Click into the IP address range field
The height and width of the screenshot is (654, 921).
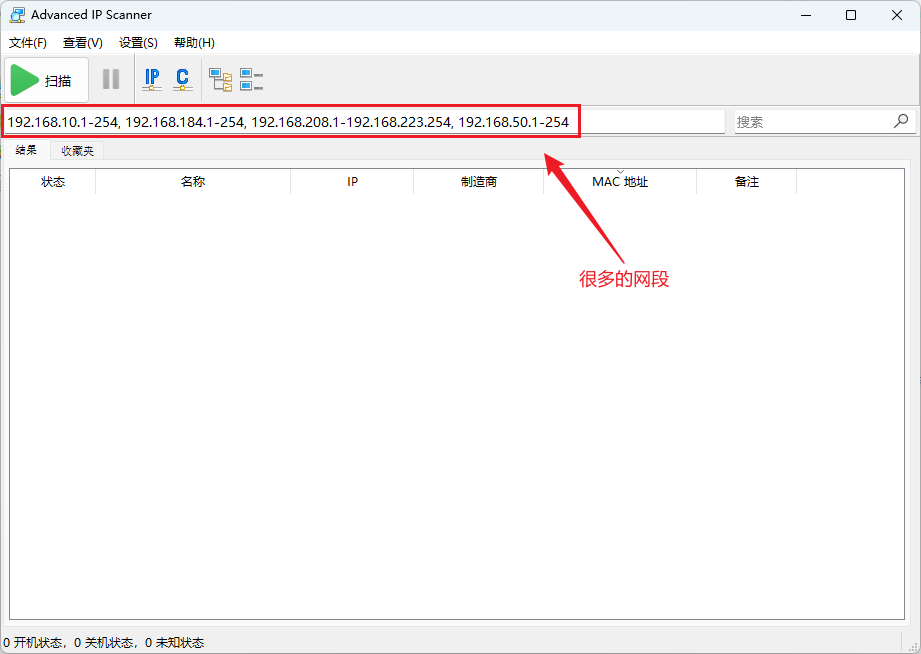pos(364,122)
